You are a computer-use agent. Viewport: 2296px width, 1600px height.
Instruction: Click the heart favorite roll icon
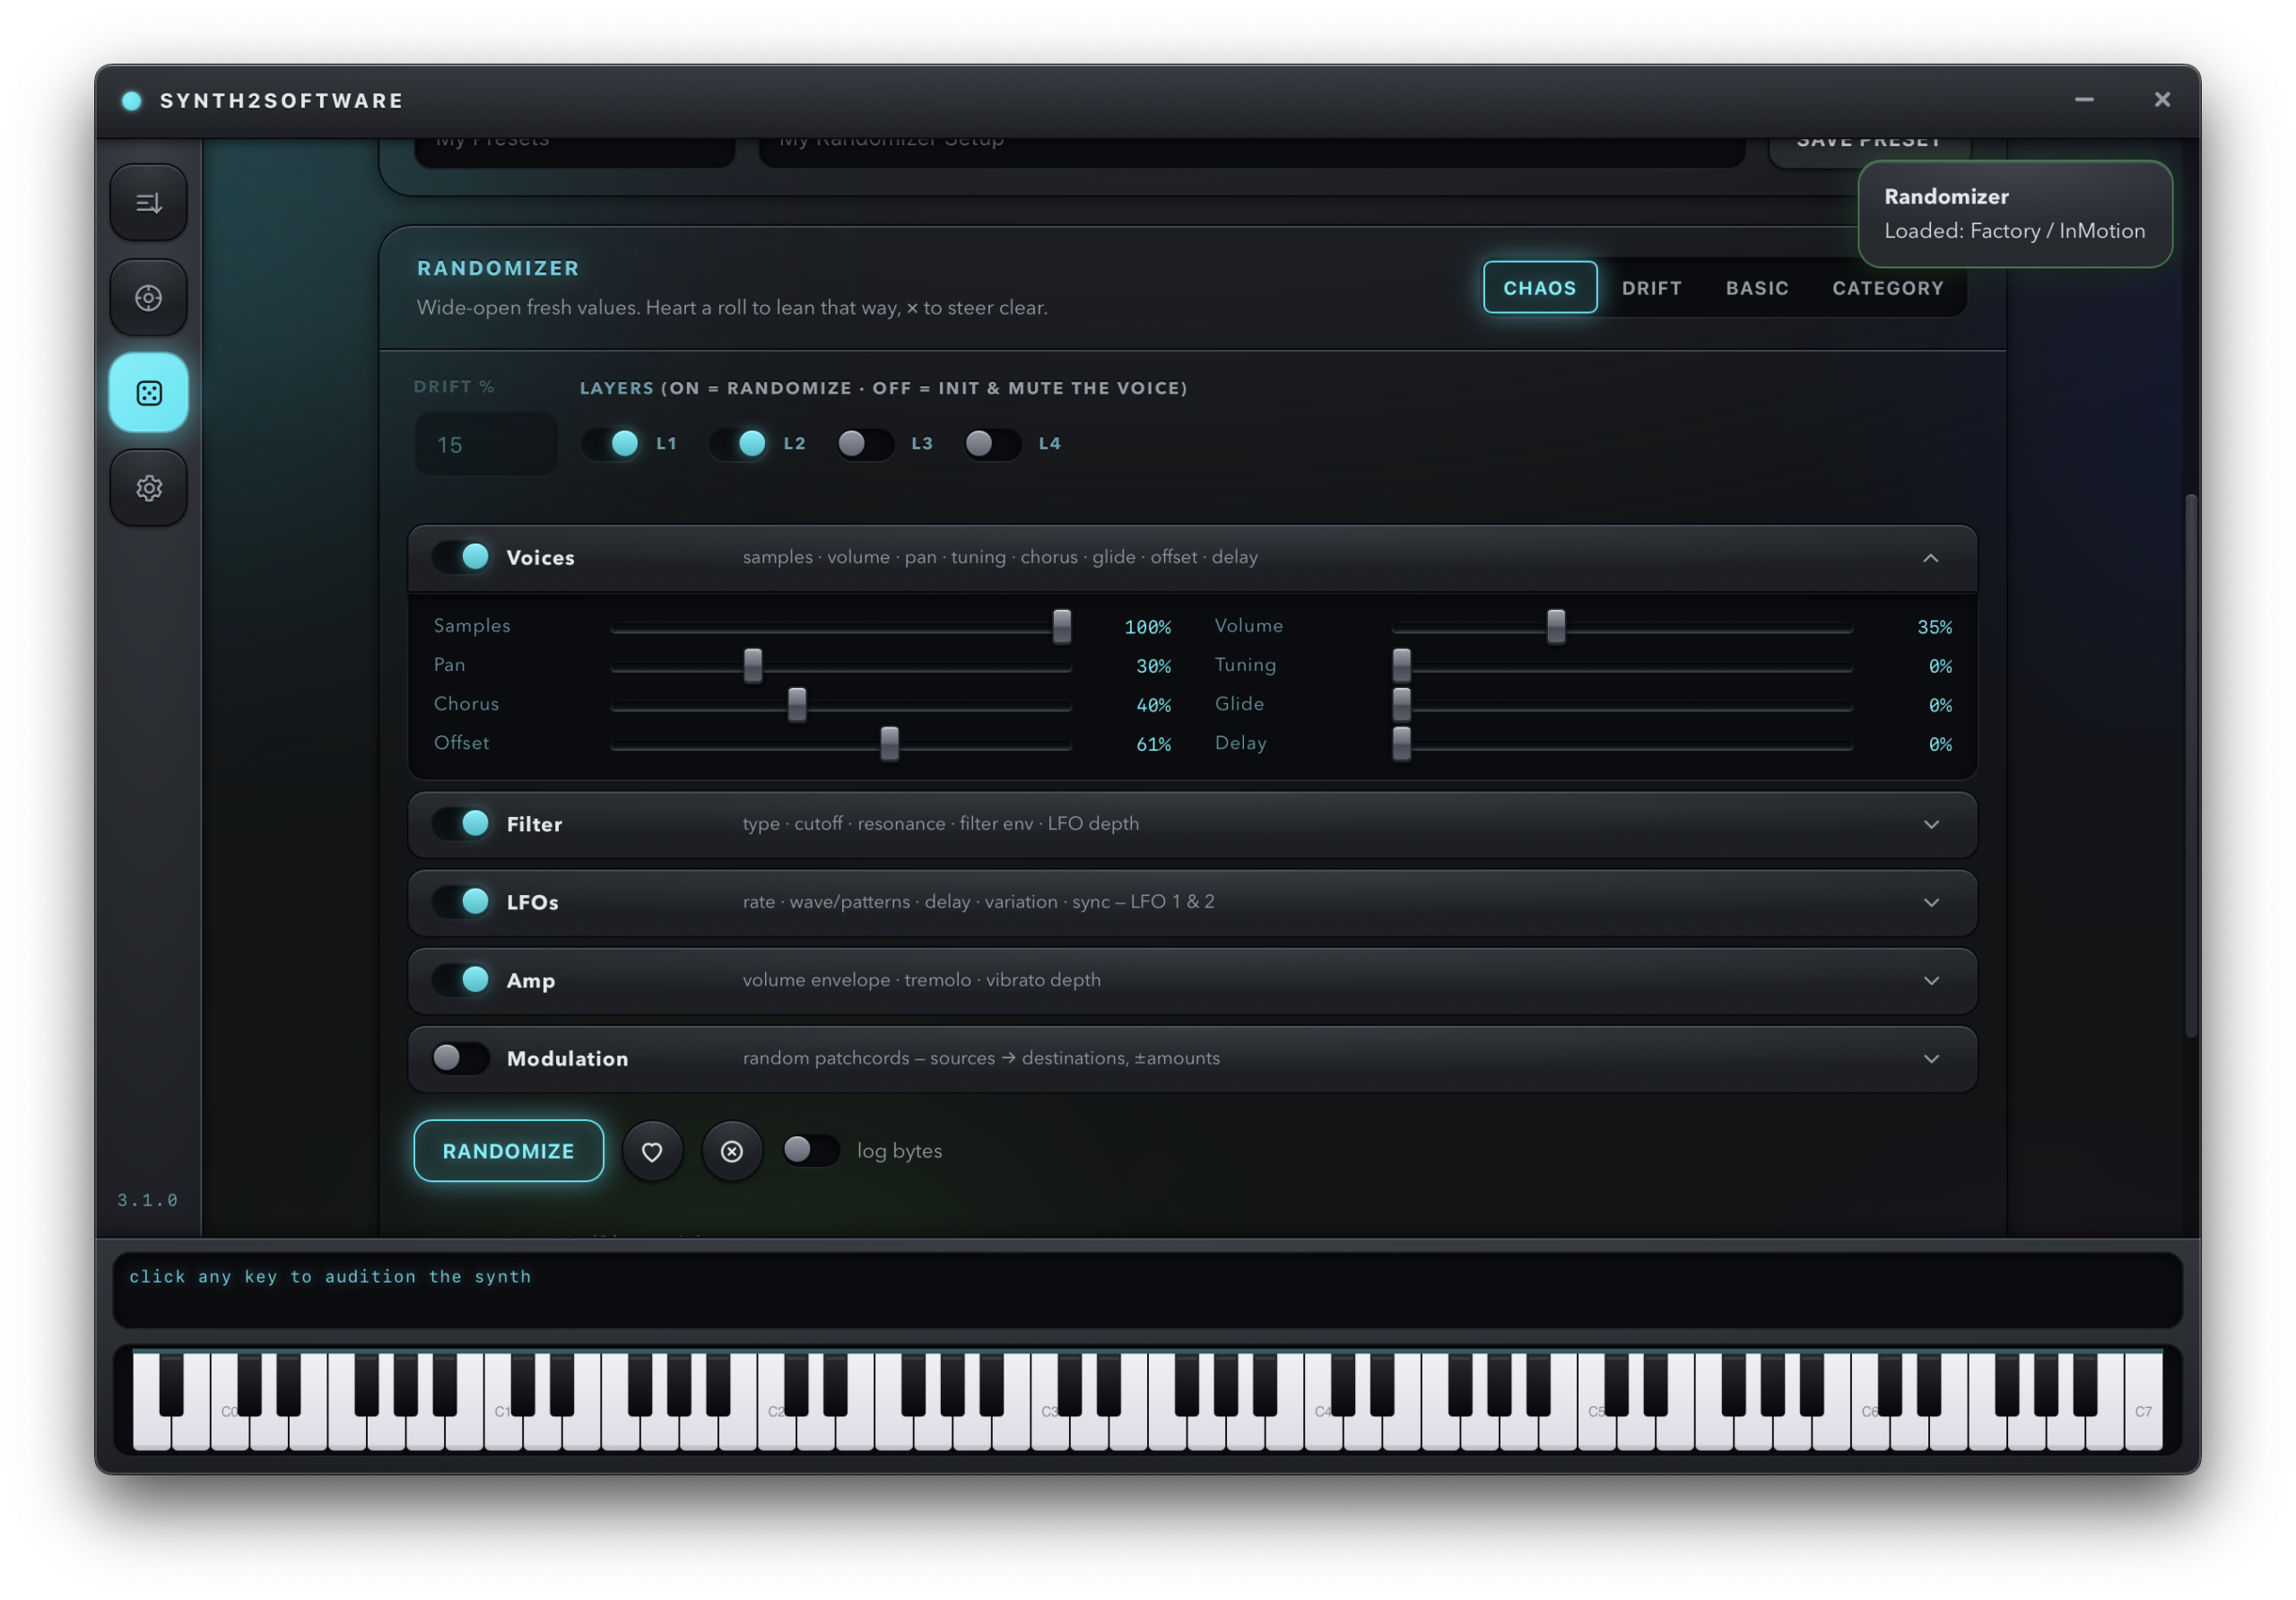click(652, 1152)
